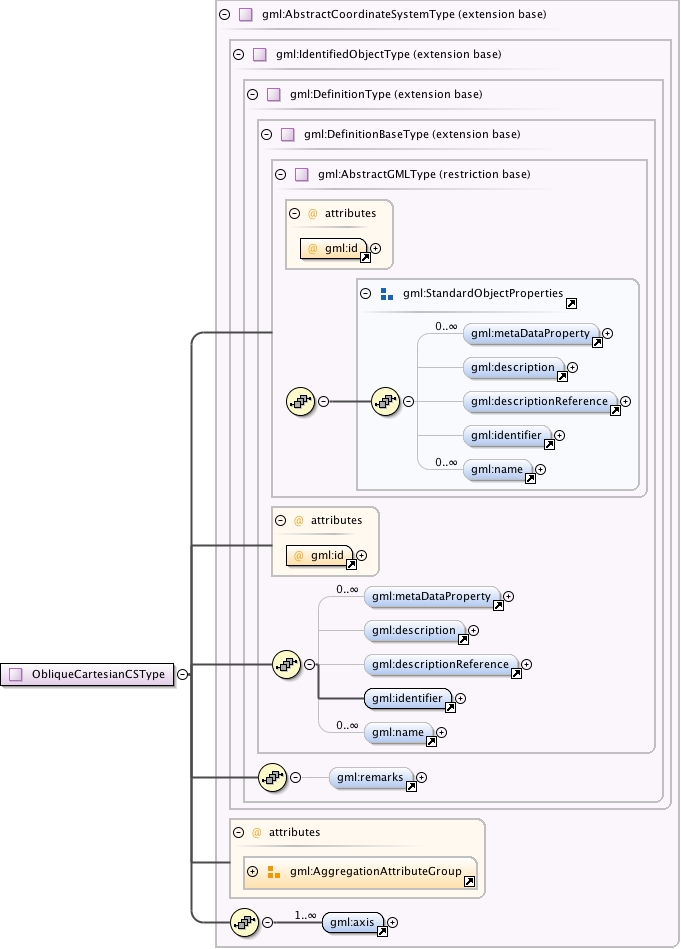Follow reference arrow on gml:AggregationAttributeGroup
This screenshot has width=681, height=949.
pyautogui.click(x=469, y=882)
